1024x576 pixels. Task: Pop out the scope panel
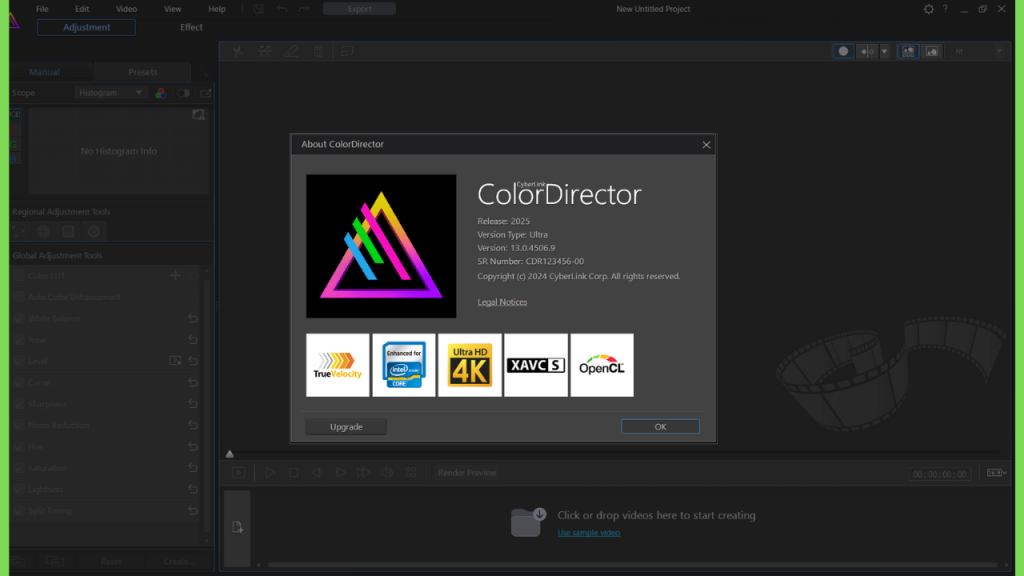(x=206, y=93)
